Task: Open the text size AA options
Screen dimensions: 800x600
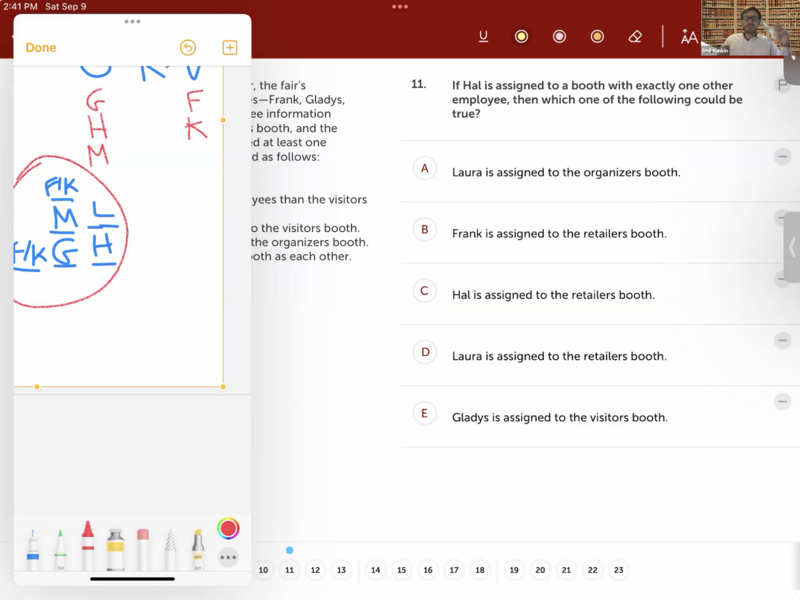Action: (x=689, y=37)
